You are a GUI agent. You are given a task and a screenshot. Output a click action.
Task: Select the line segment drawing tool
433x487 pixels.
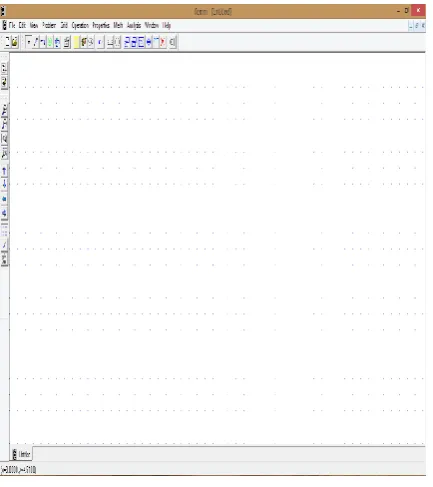[36, 42]
